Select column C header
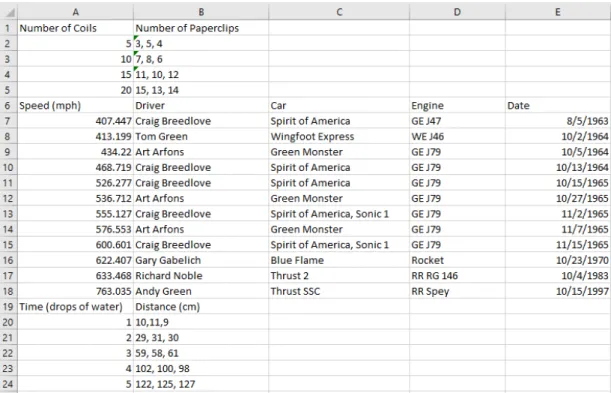611x393 pixels. click(339, 12)
